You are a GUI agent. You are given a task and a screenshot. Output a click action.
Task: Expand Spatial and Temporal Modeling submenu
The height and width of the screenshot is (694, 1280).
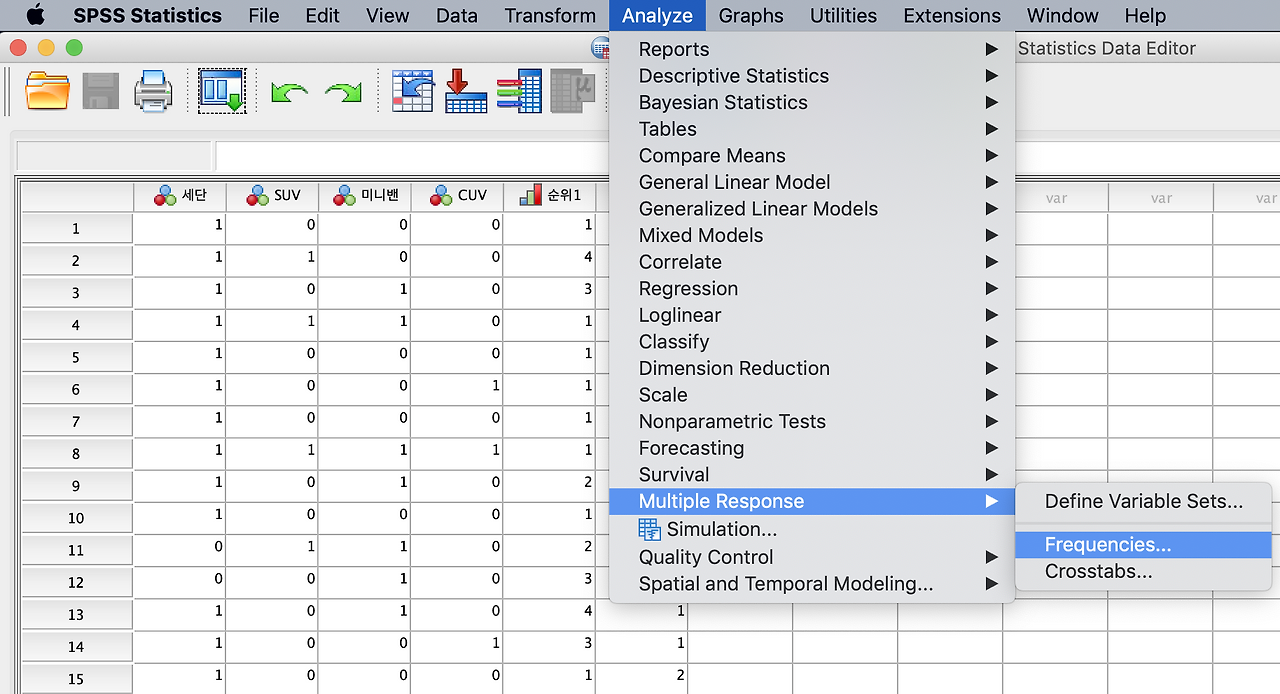coord(812,584)
